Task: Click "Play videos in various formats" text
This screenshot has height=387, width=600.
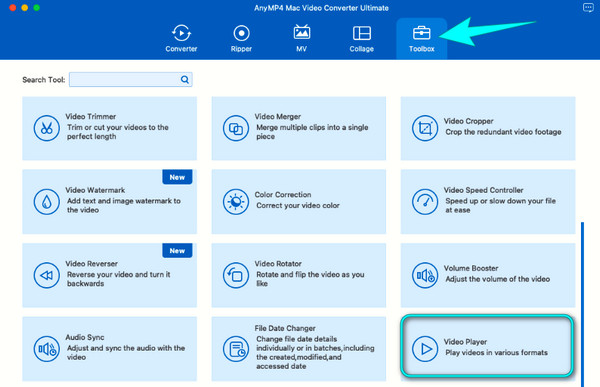Action: (x=496, y=353)
